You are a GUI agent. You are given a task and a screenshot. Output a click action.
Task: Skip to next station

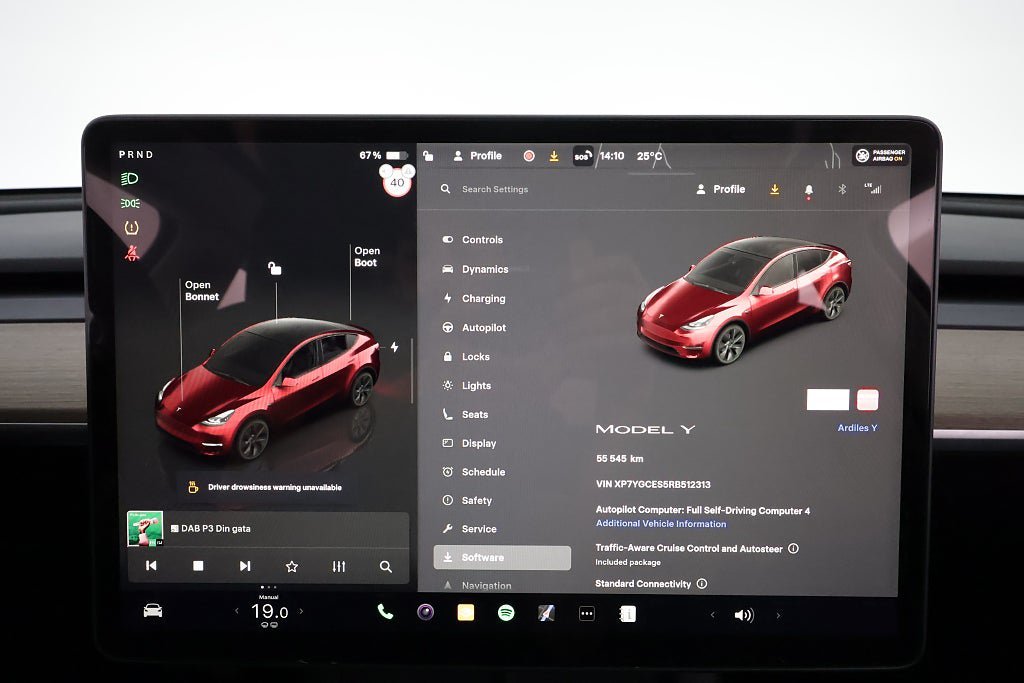click(245, 565)
